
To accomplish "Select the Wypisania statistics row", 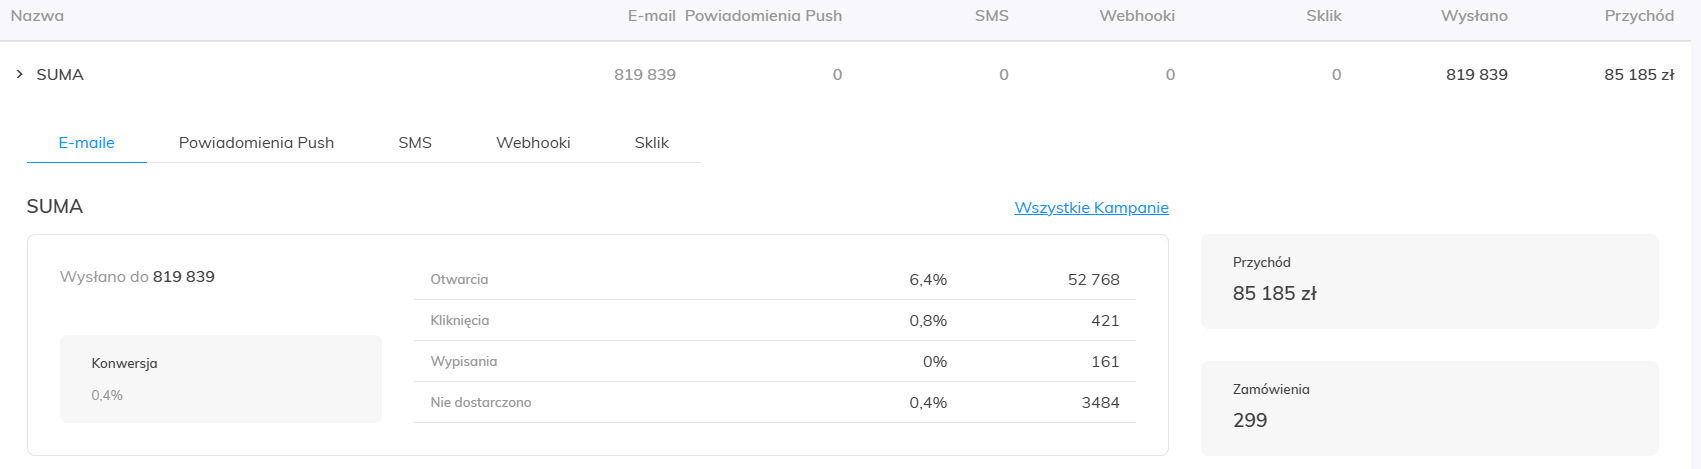I will click(774, 362).
